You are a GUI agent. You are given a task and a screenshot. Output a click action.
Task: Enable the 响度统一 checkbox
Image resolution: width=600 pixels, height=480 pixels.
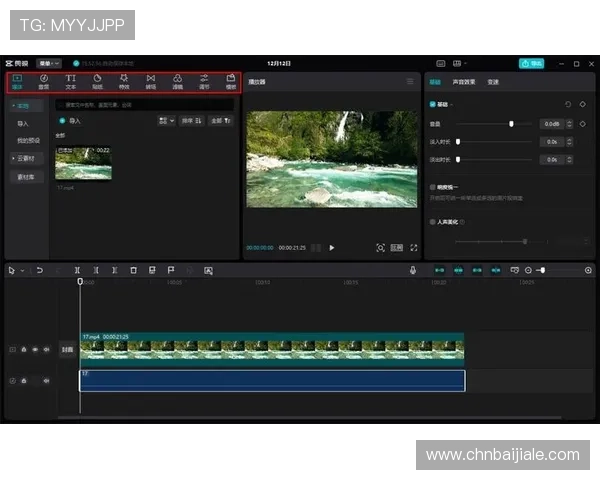(432, 186)
